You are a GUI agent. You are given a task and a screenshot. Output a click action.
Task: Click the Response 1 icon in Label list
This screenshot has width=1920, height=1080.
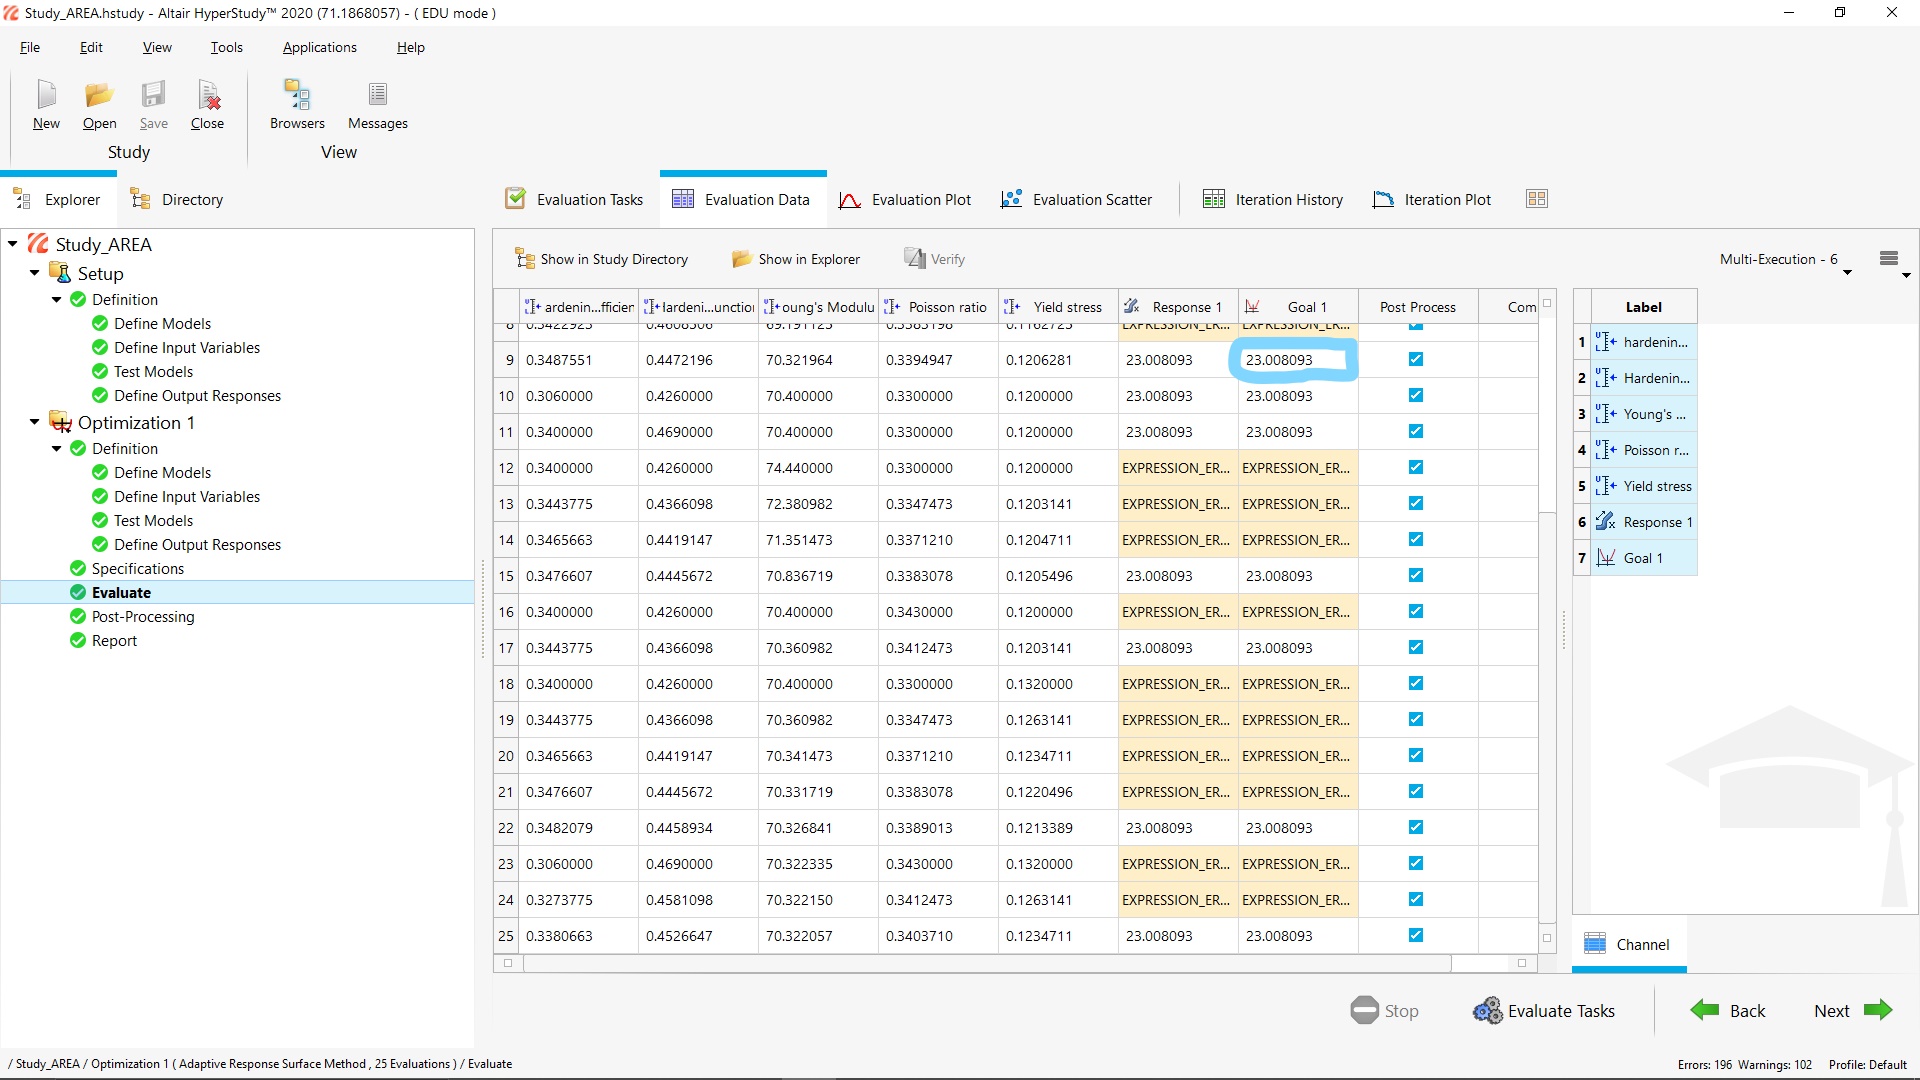click(1605, 522)
